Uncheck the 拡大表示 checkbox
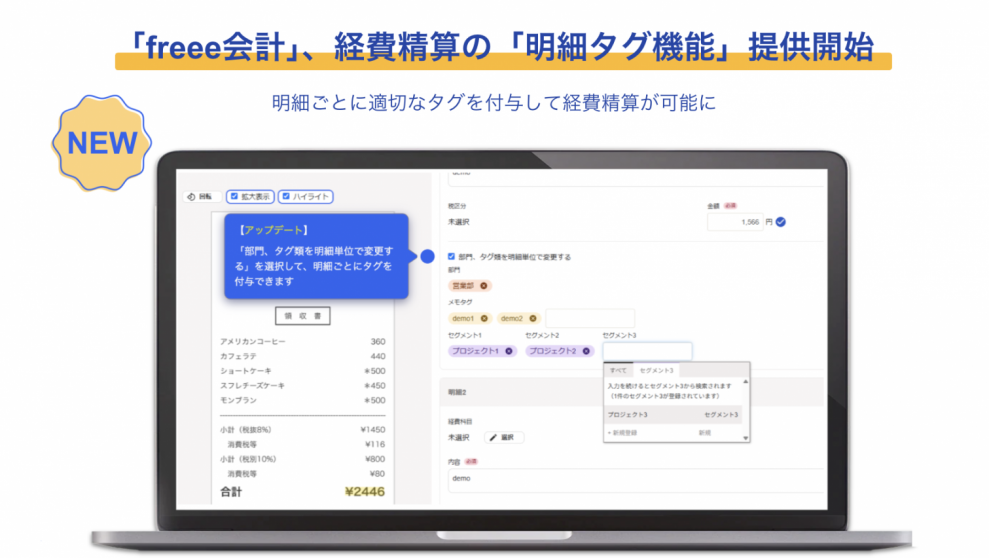989x558 pixels. point(235,197)
